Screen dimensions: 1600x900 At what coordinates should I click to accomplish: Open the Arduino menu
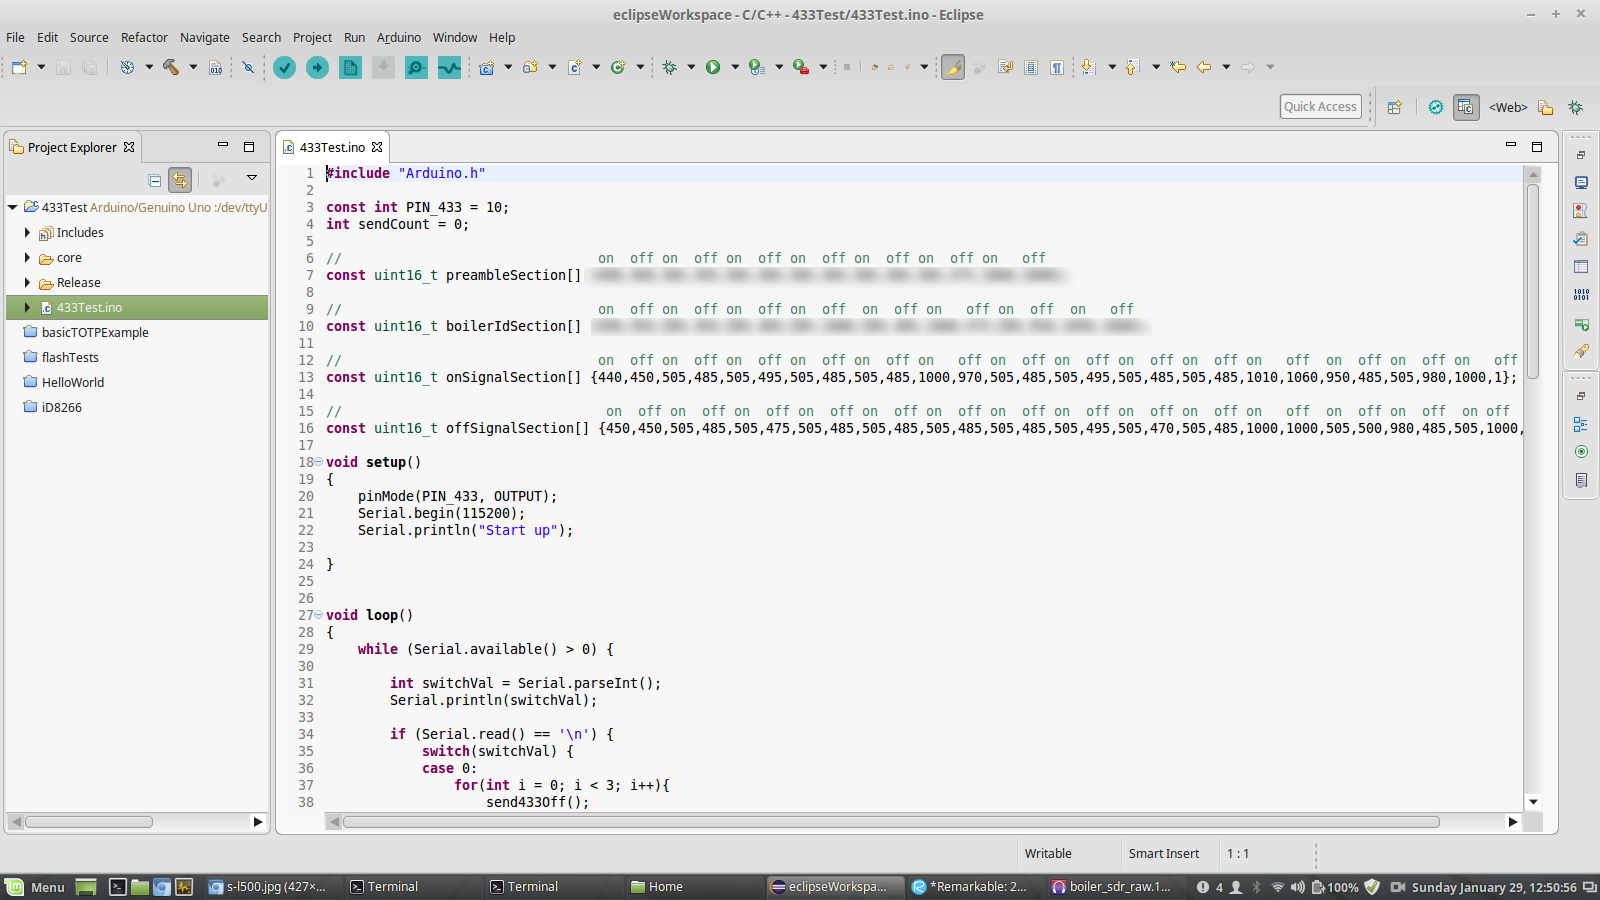click(x=398, y=37)
